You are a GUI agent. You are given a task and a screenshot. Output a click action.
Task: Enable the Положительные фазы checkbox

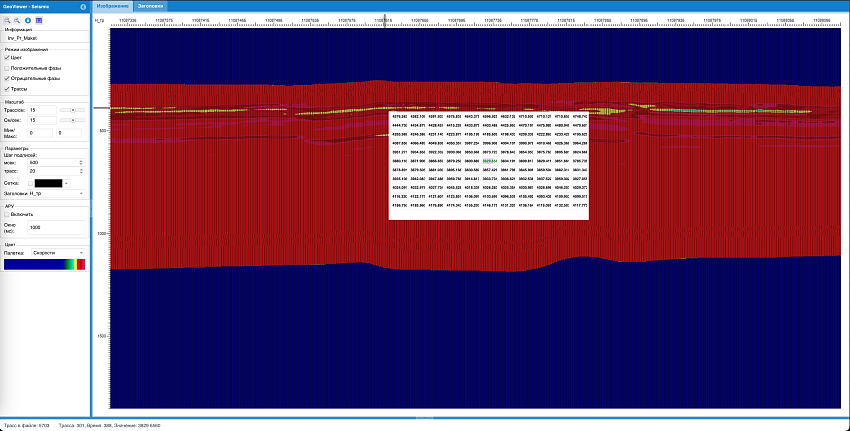click(8, 68)
